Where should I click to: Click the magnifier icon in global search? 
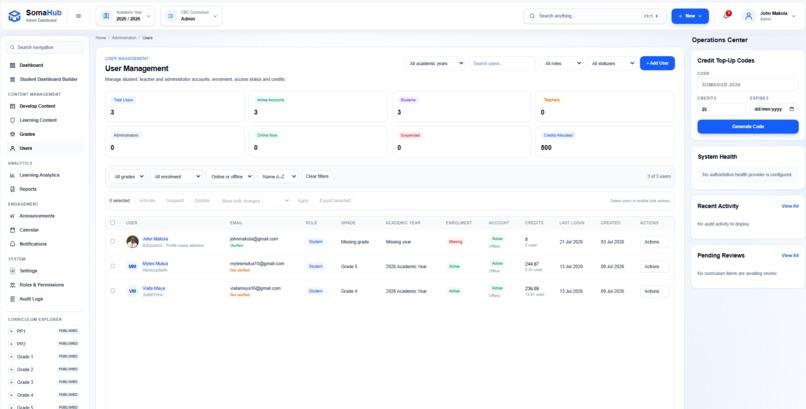[x=532, y=16]
